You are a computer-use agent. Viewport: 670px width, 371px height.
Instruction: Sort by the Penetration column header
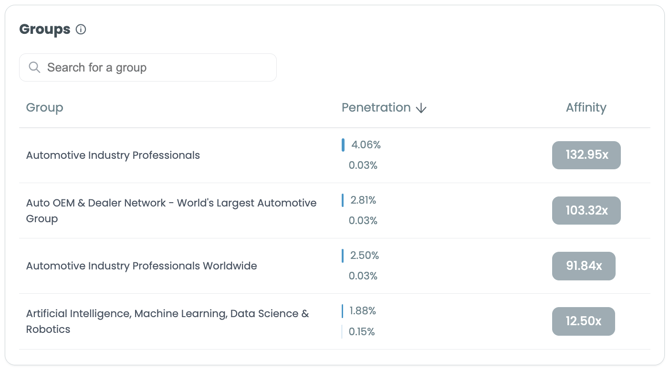(376, 108)
